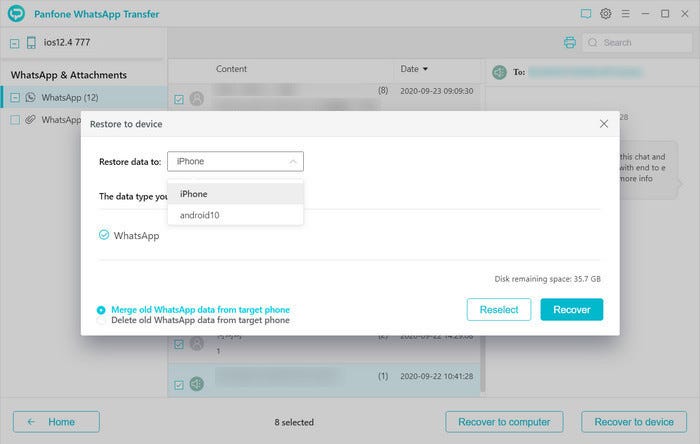Image resolution: width=700 pixels, height=444 pixels.
Task: Click the 2020-09-22 10:41:28 date cell
Action: coord(437,376)
